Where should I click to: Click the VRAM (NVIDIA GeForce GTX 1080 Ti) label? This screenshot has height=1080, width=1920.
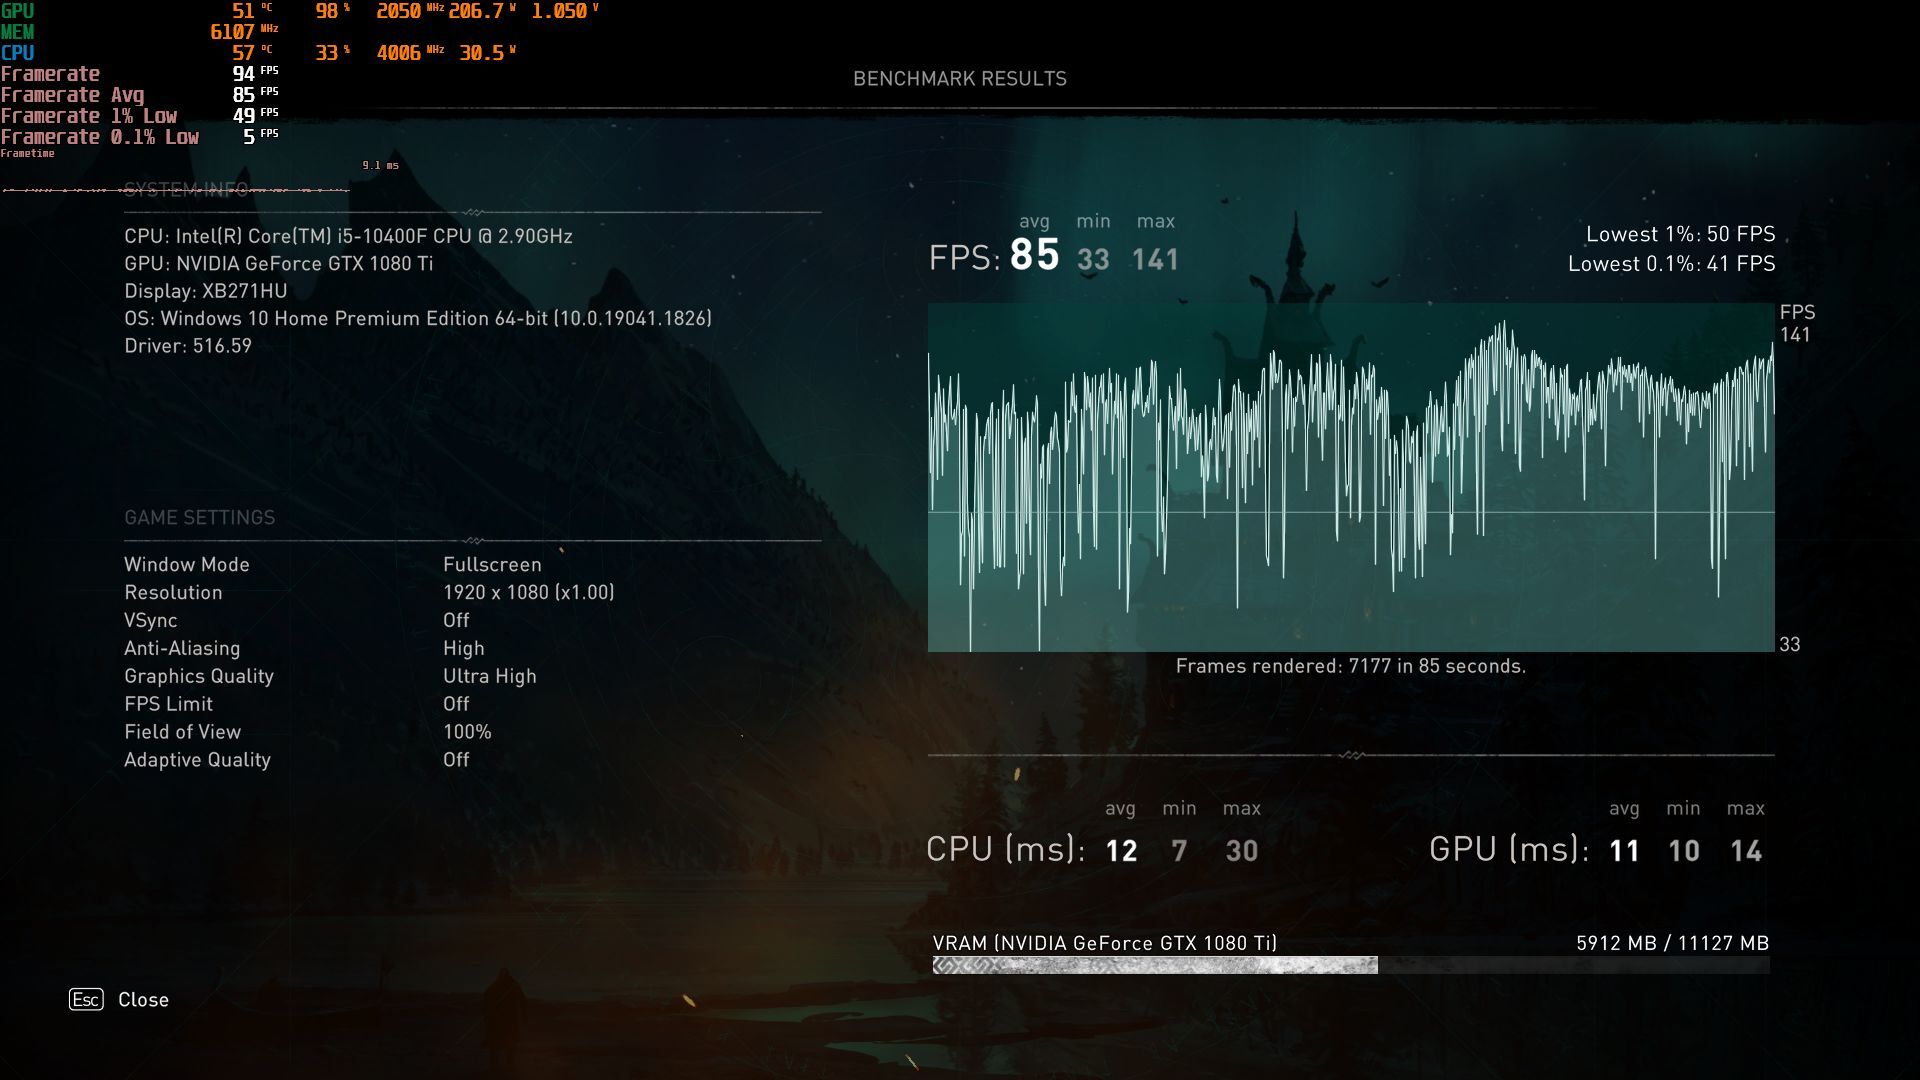[x=1104, y=943]
